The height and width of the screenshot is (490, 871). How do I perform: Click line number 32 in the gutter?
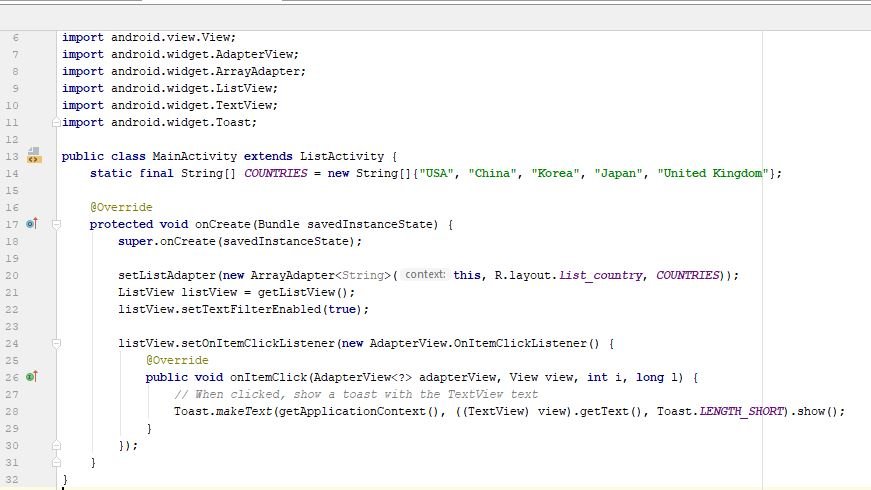tap(12, 479)
